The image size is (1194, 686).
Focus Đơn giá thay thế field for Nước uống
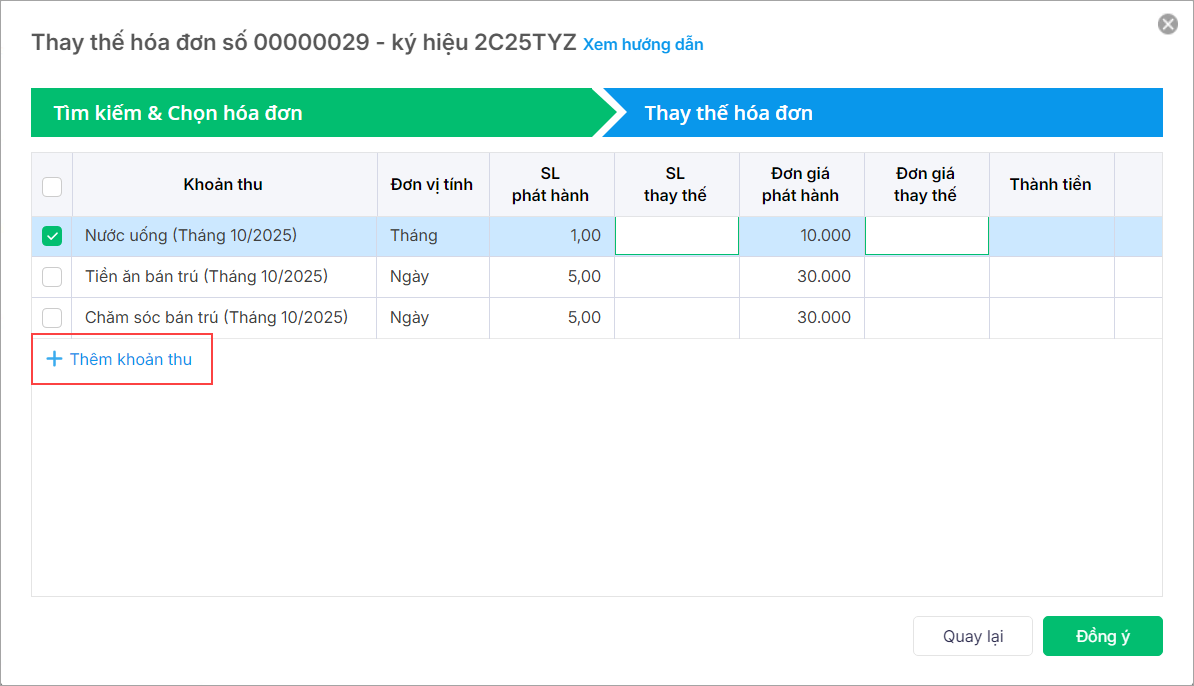[x=926, y=236]
